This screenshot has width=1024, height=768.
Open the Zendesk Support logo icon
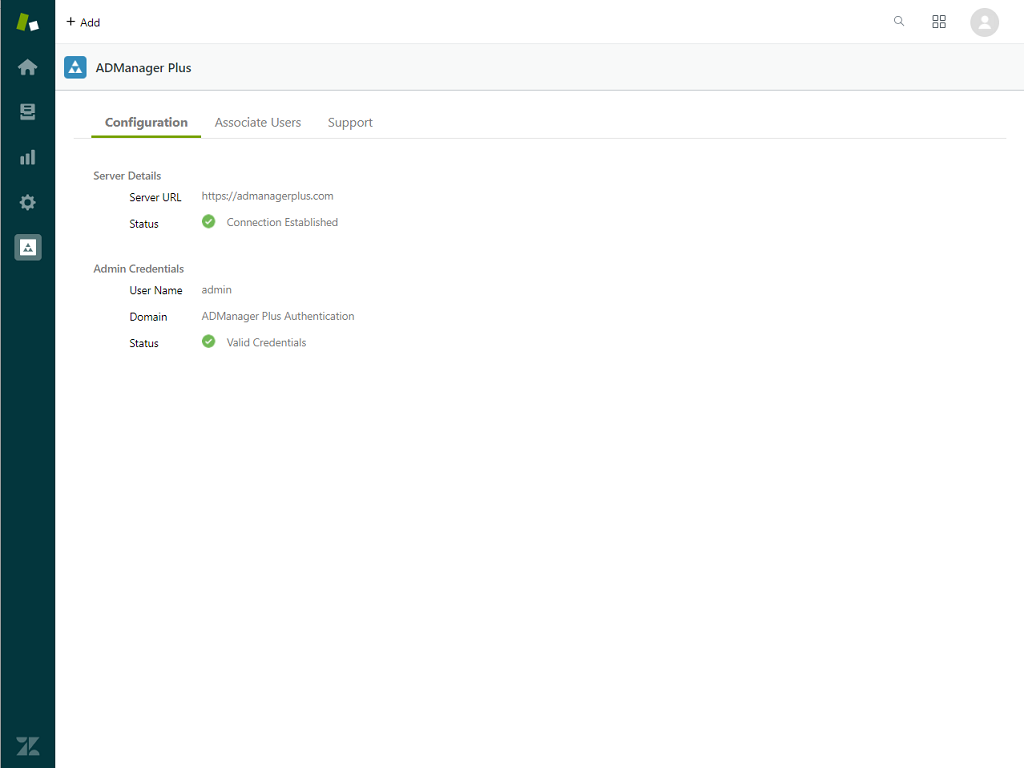tap(27, 22)
